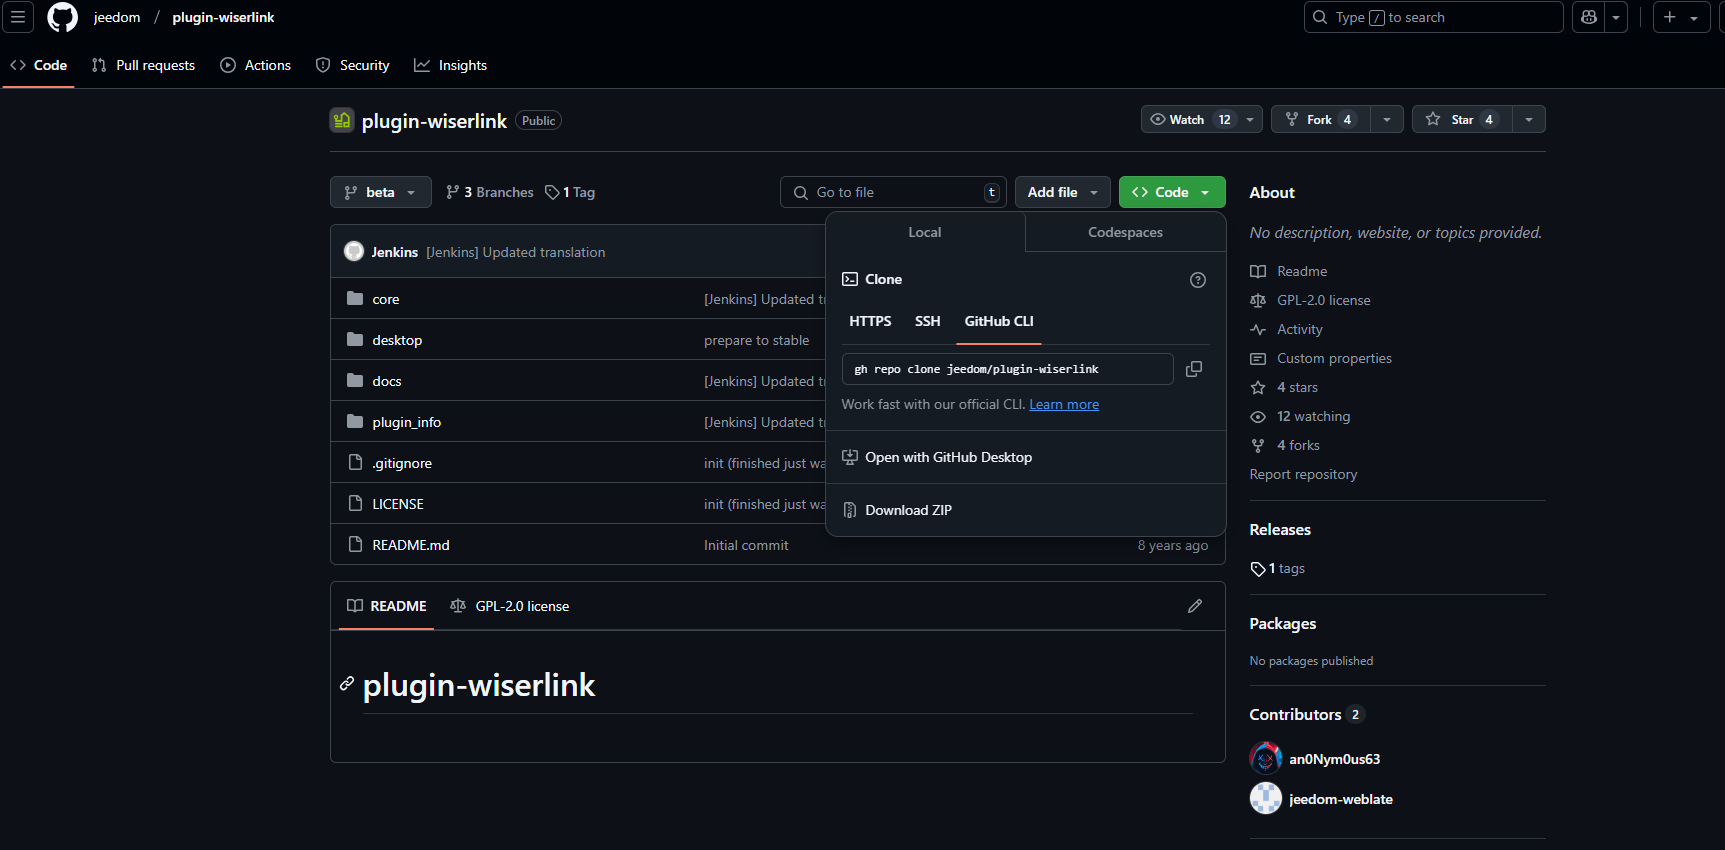
Task: Select the GPL-2.0 license tab
Action: 509,606
